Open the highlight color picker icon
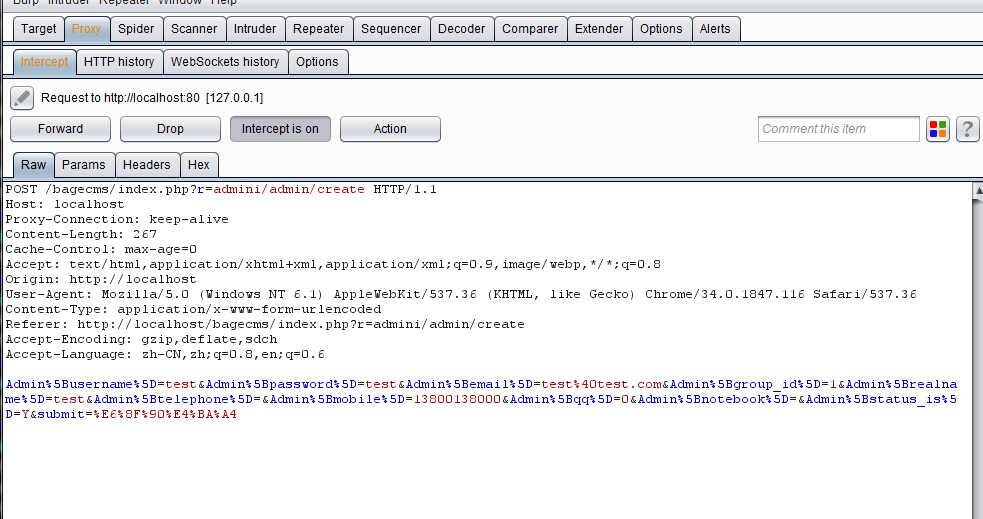 [938, 129]
